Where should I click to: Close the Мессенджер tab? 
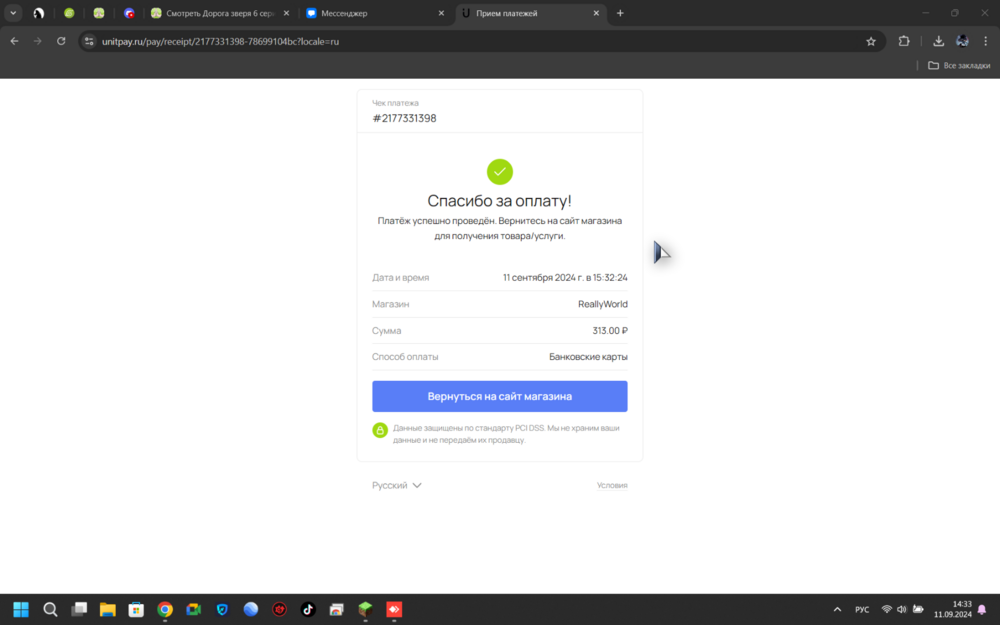pyautogui.click(x=441, y=13)
